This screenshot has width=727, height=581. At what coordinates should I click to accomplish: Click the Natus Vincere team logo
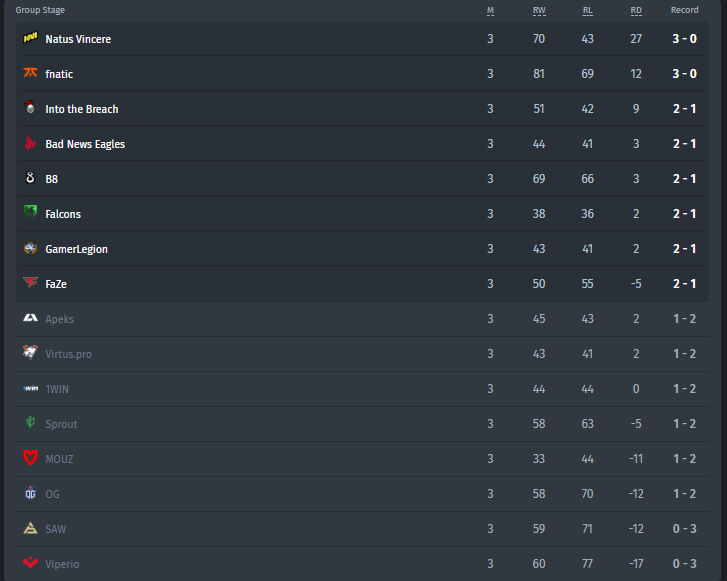(x=31, y=38)
